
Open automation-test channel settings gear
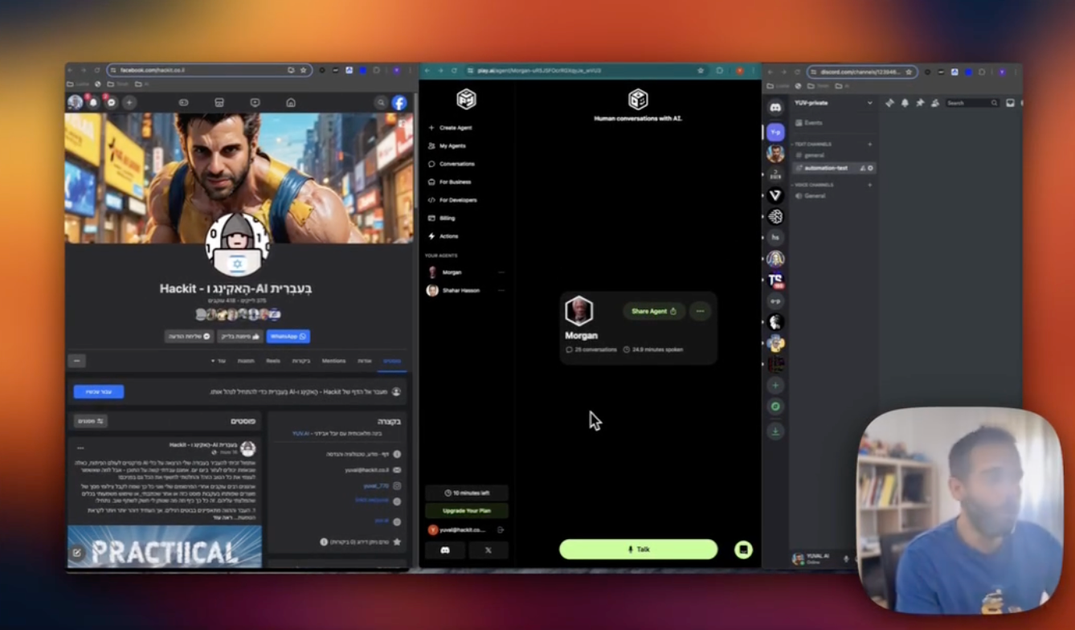point(871,168)
